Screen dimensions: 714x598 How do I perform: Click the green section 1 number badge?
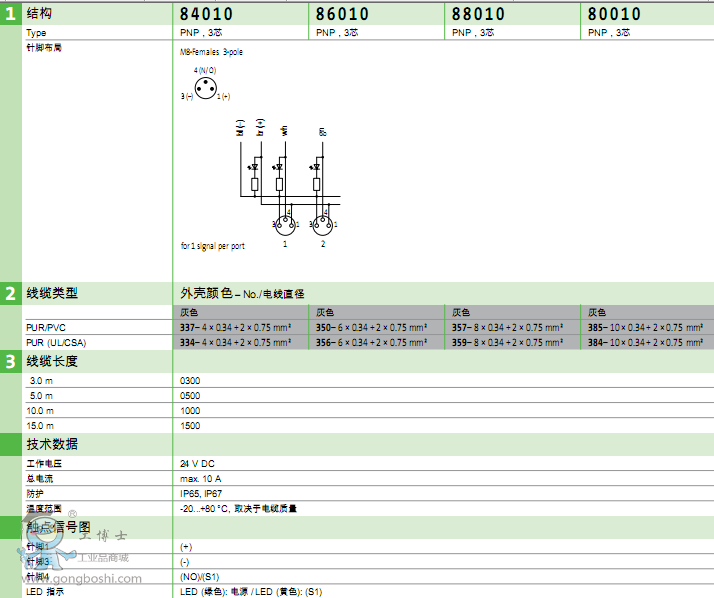click(10, 14)
